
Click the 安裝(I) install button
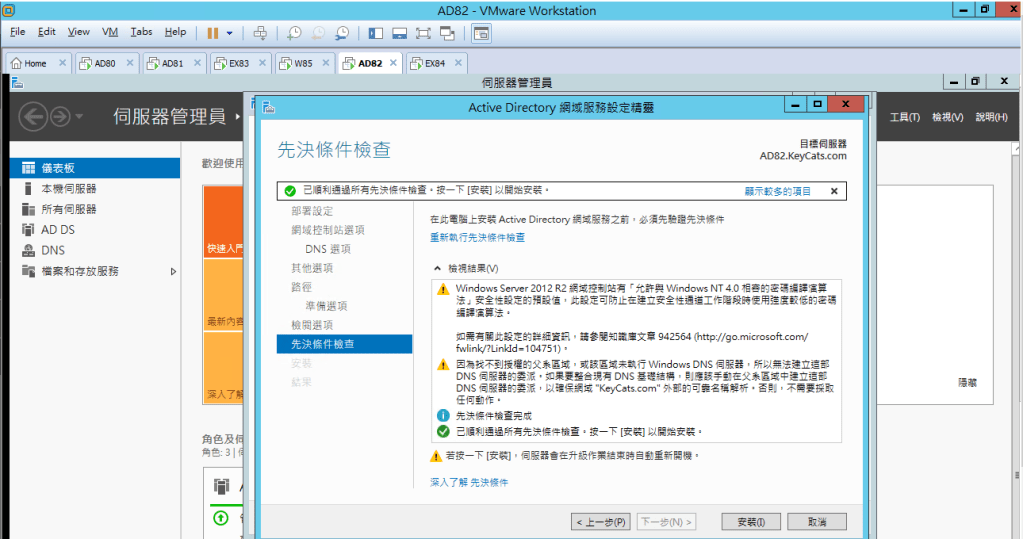click(x=750, y=522)
